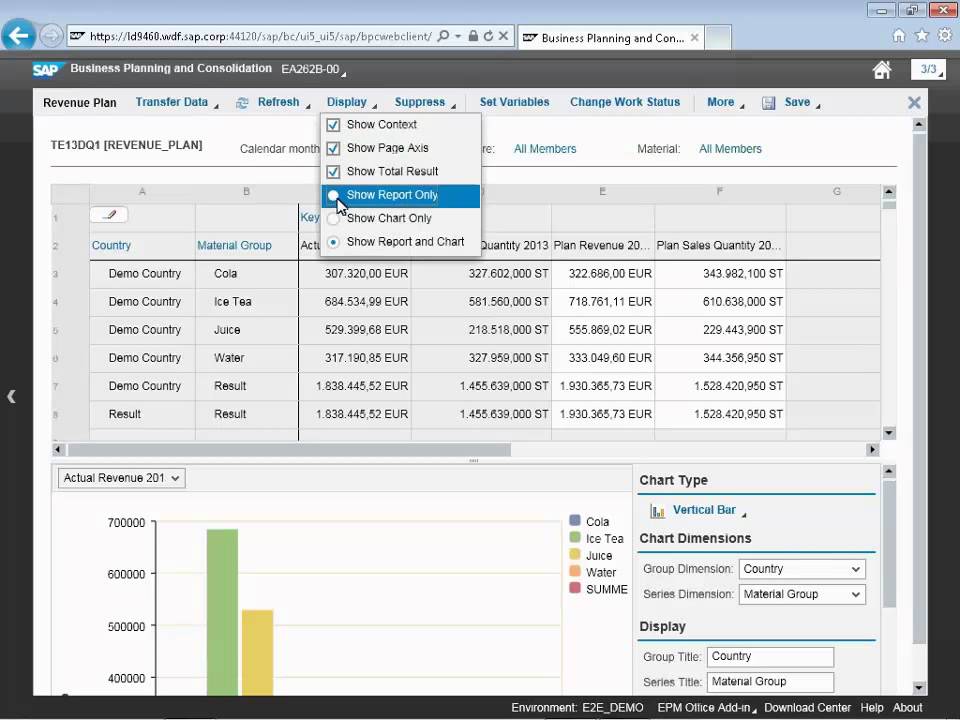960x720 pixels.
Task: Click the browser forward arrow button
Action: click(51, 36)
